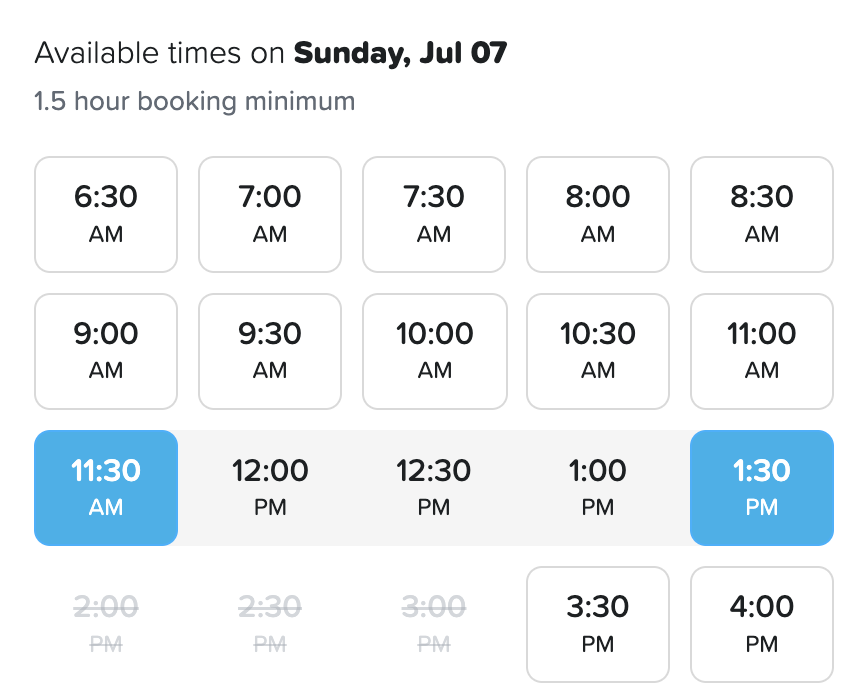Click the 10:30 AM slot
Screen dimensions: 862x698
click(x=598, y=350)
